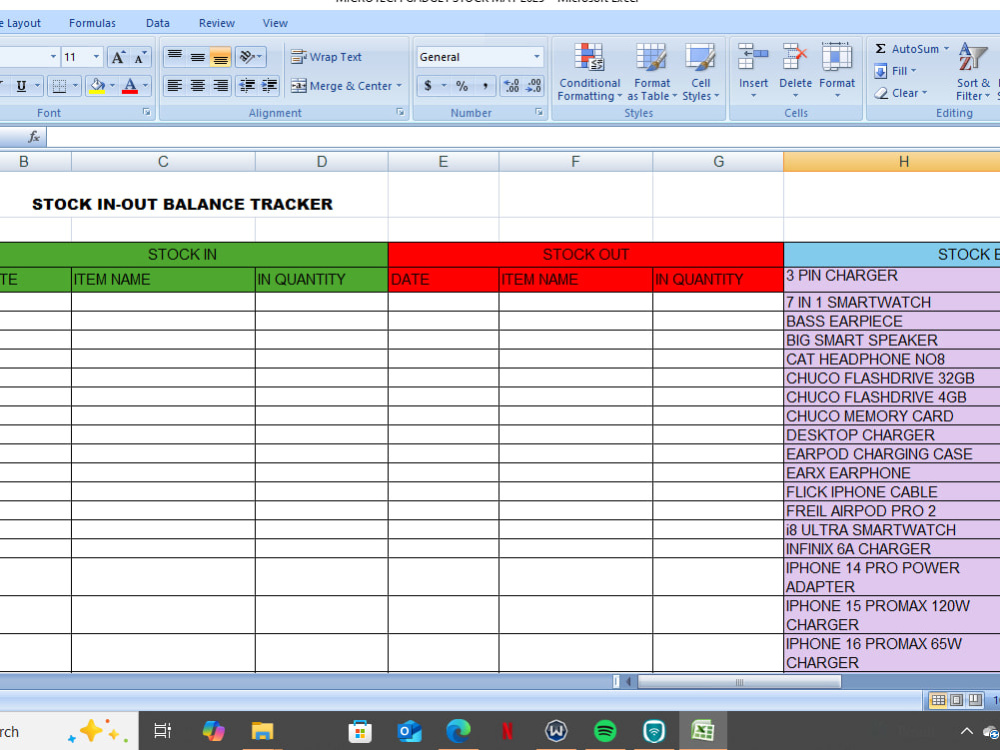This screenshot has width=1000, height=750.
Task: Click the Delete cells icon
Action: click(795, 57)
